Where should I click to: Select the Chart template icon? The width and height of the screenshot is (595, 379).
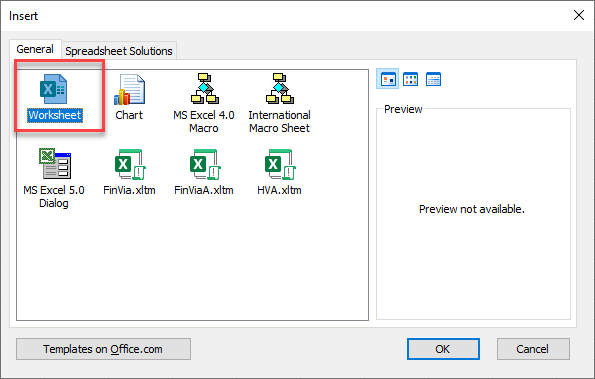pyautogui.click(x=129, y=90)
